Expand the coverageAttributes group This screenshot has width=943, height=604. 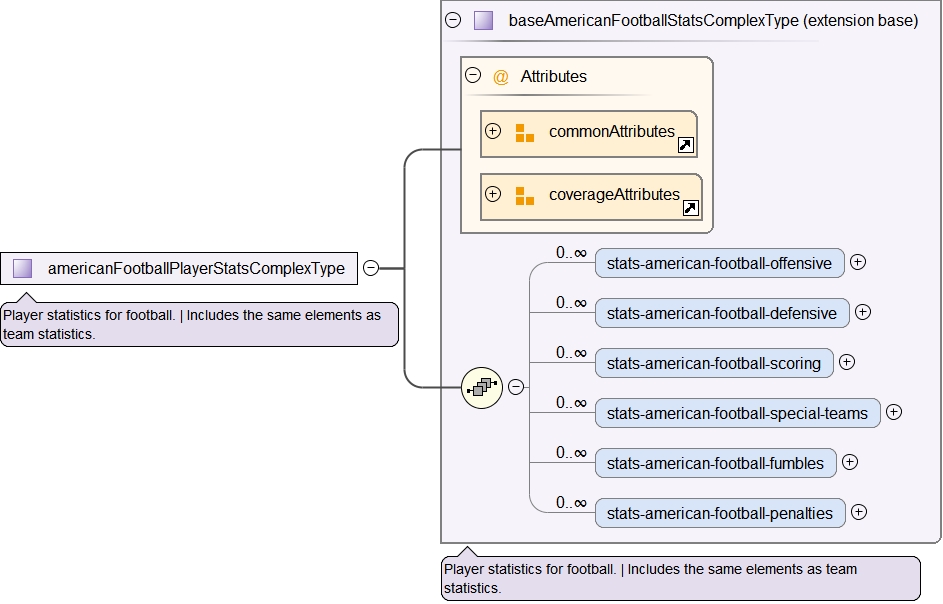tap(493, 195)
